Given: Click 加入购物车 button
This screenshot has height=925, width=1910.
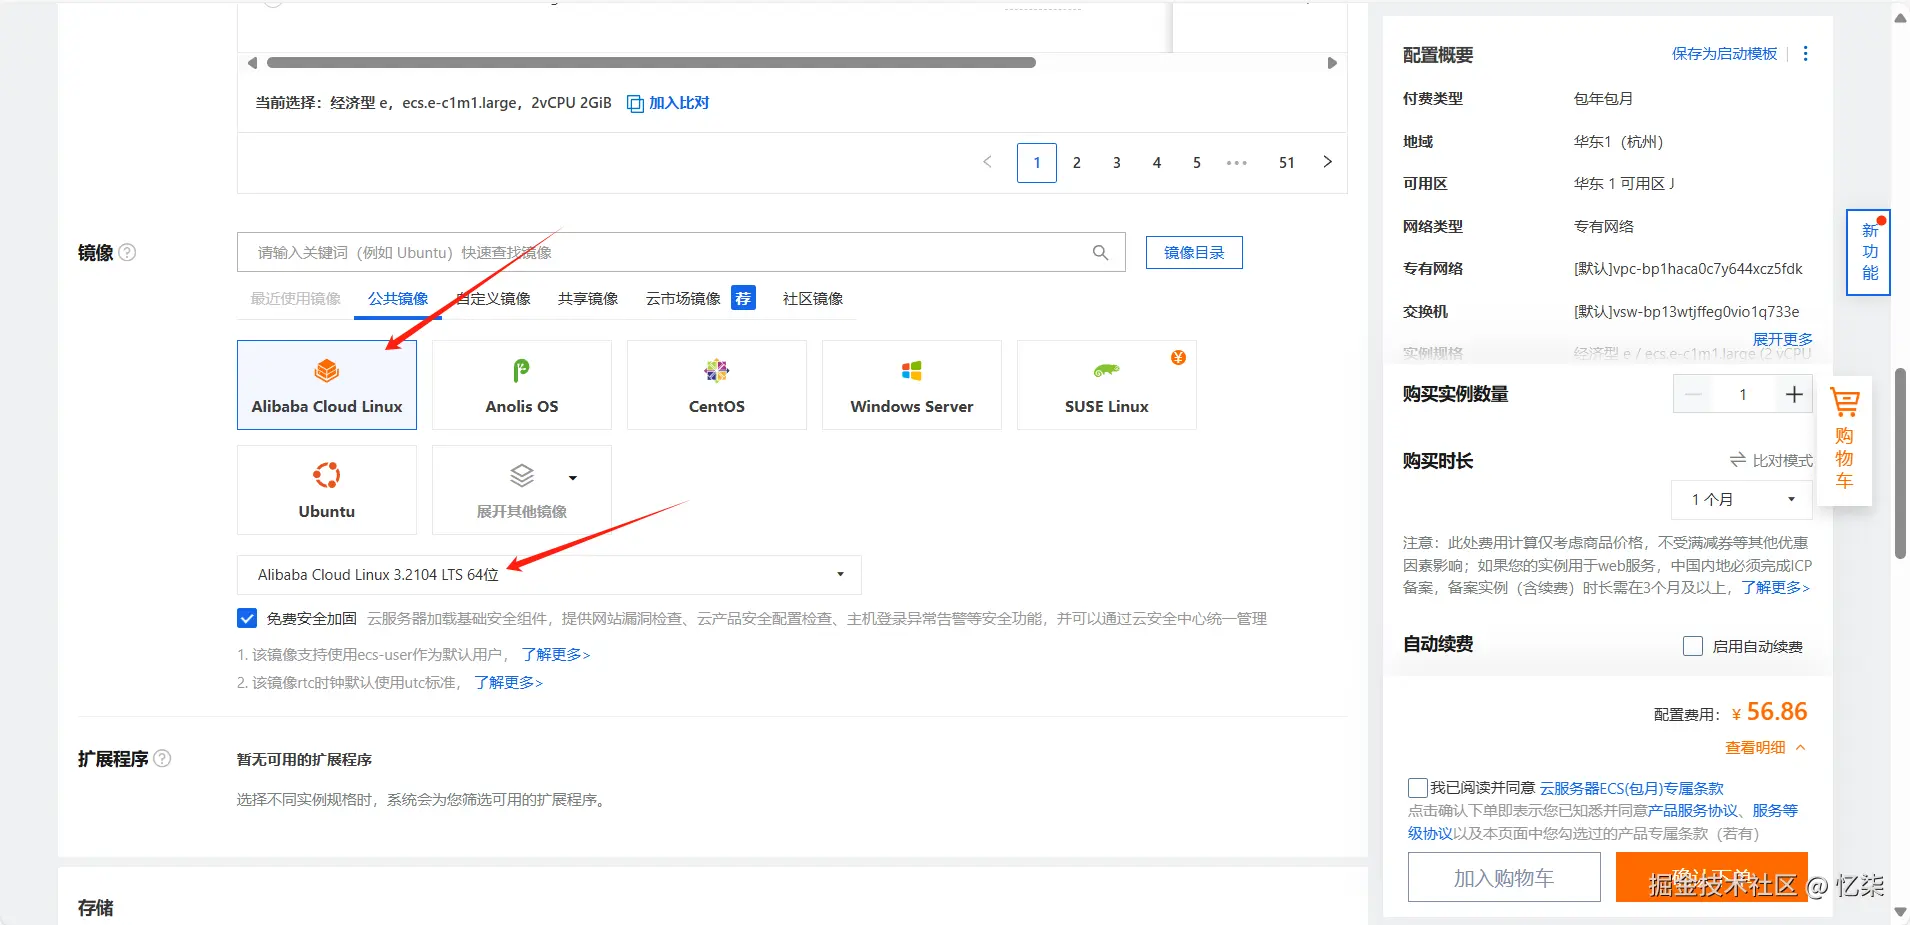Looking at the screenshot, I should pos(1504,877).
